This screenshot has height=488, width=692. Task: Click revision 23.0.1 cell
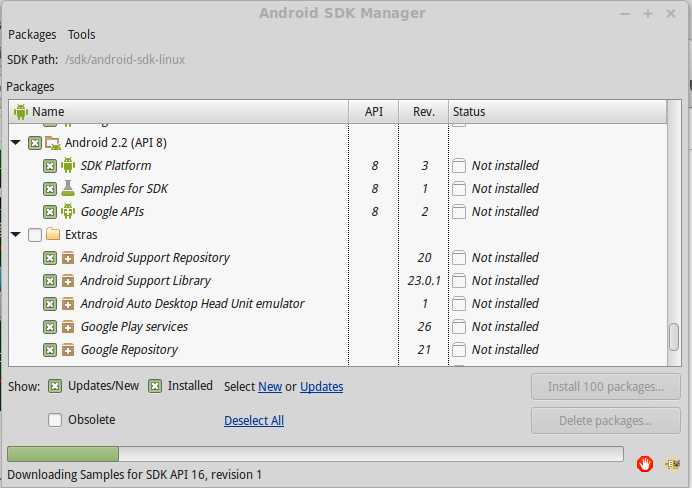424,281
